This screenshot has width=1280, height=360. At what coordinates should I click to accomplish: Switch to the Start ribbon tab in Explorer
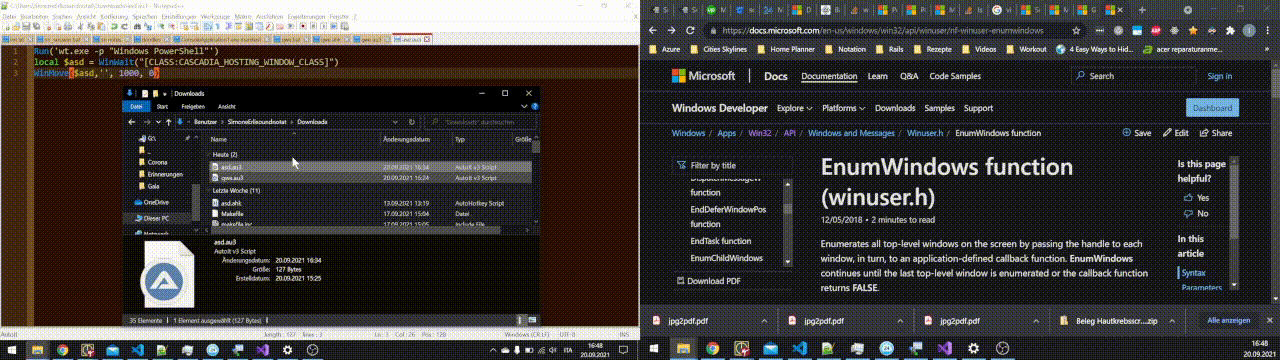pos(161,106)
